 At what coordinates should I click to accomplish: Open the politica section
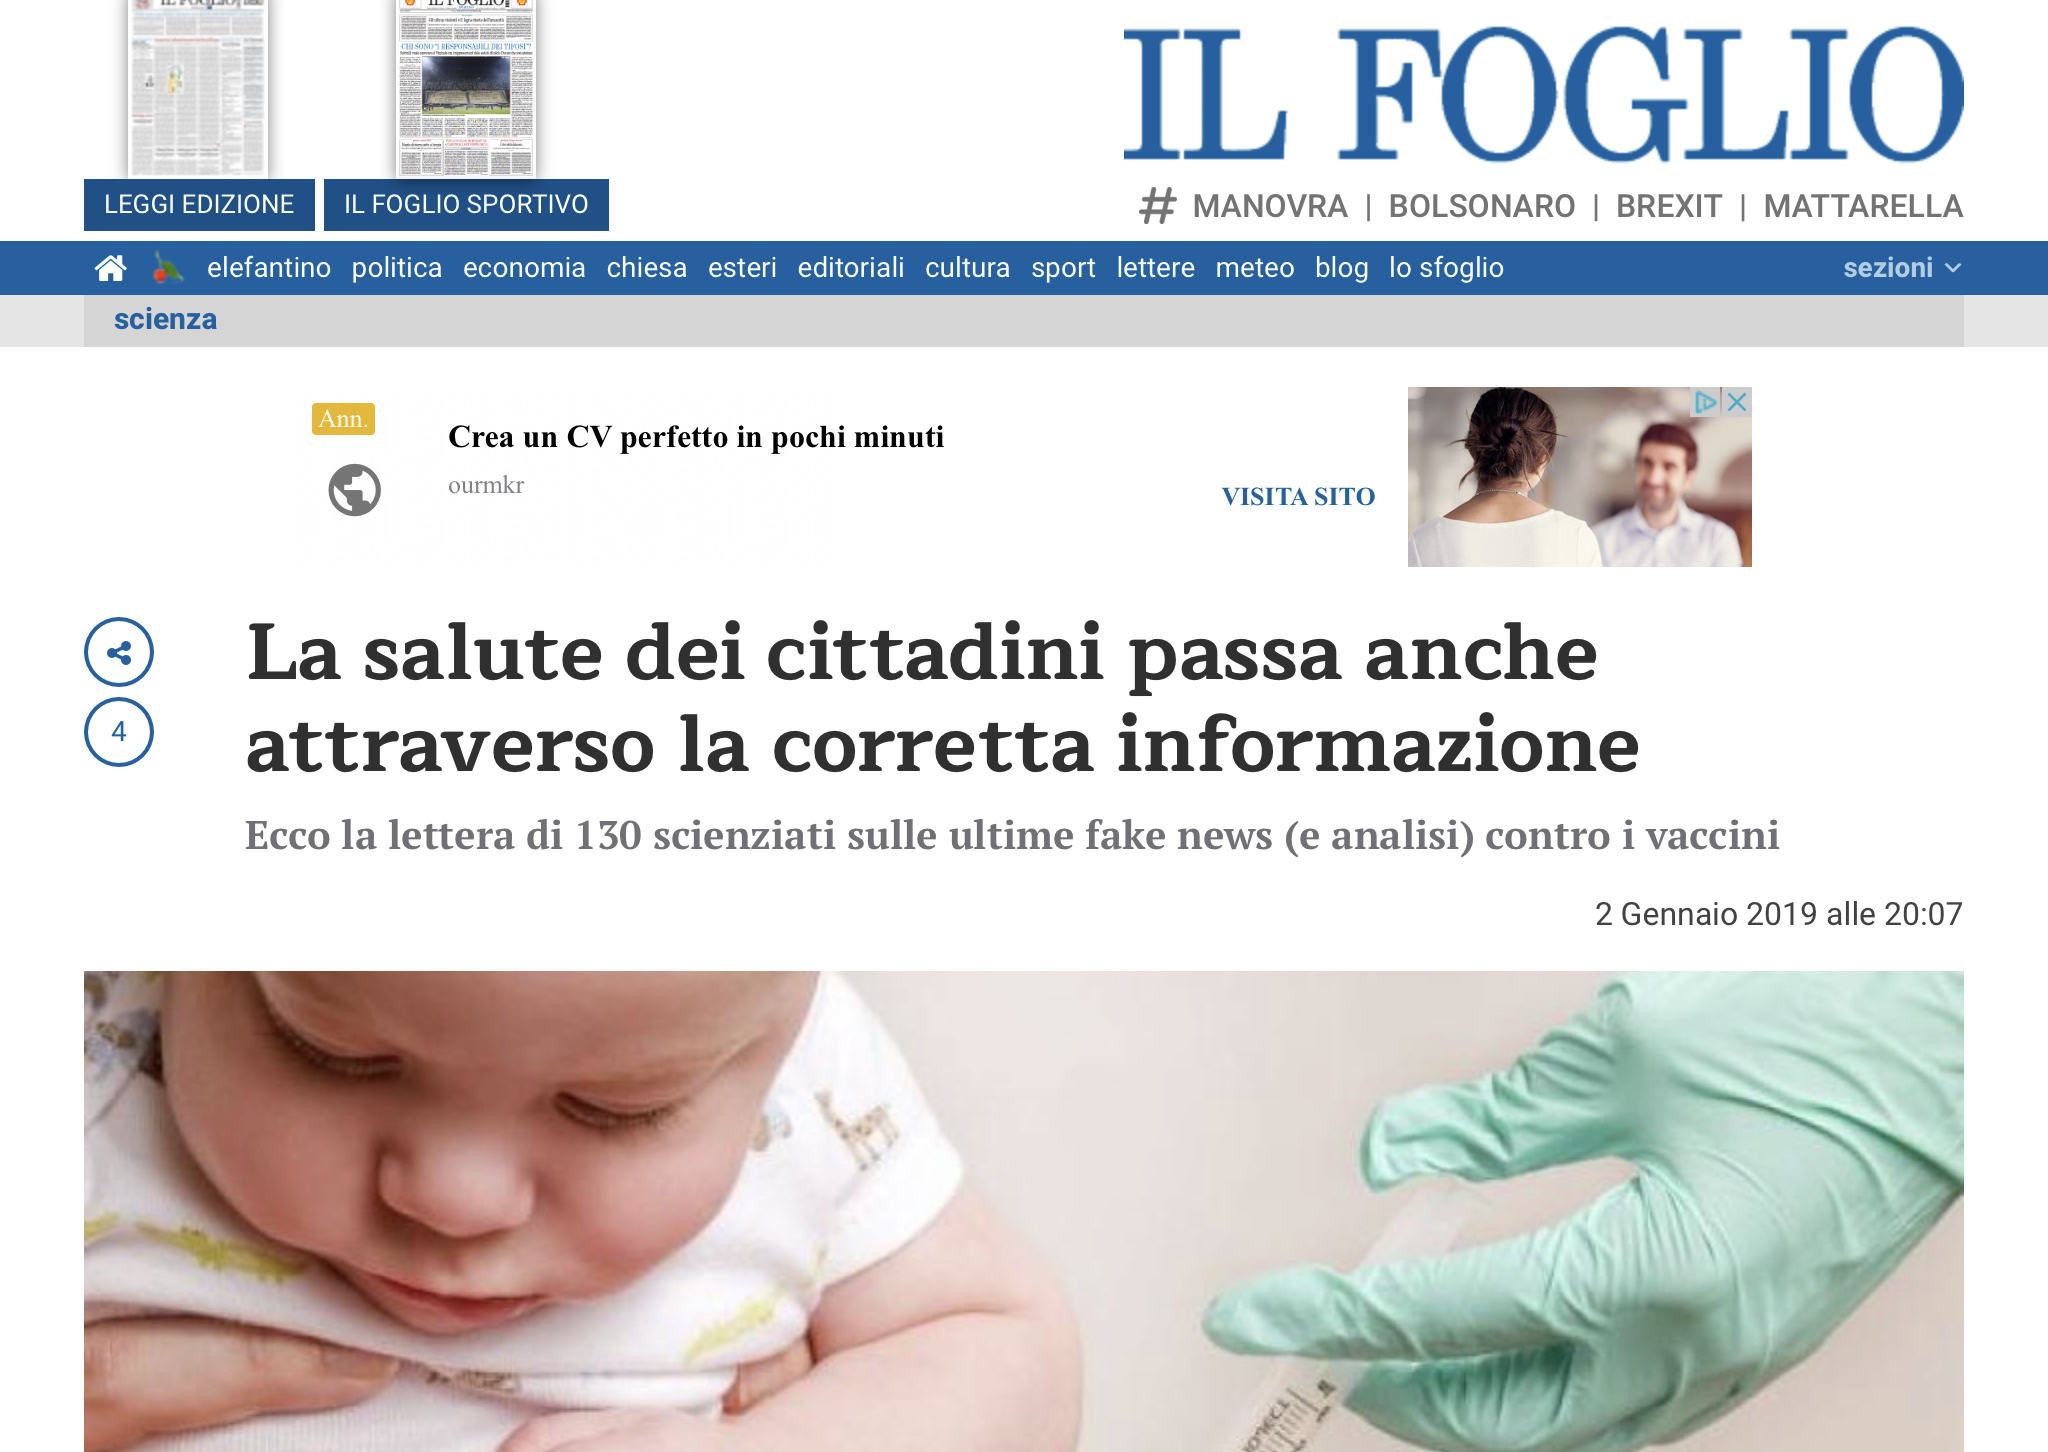pos(397,268)
